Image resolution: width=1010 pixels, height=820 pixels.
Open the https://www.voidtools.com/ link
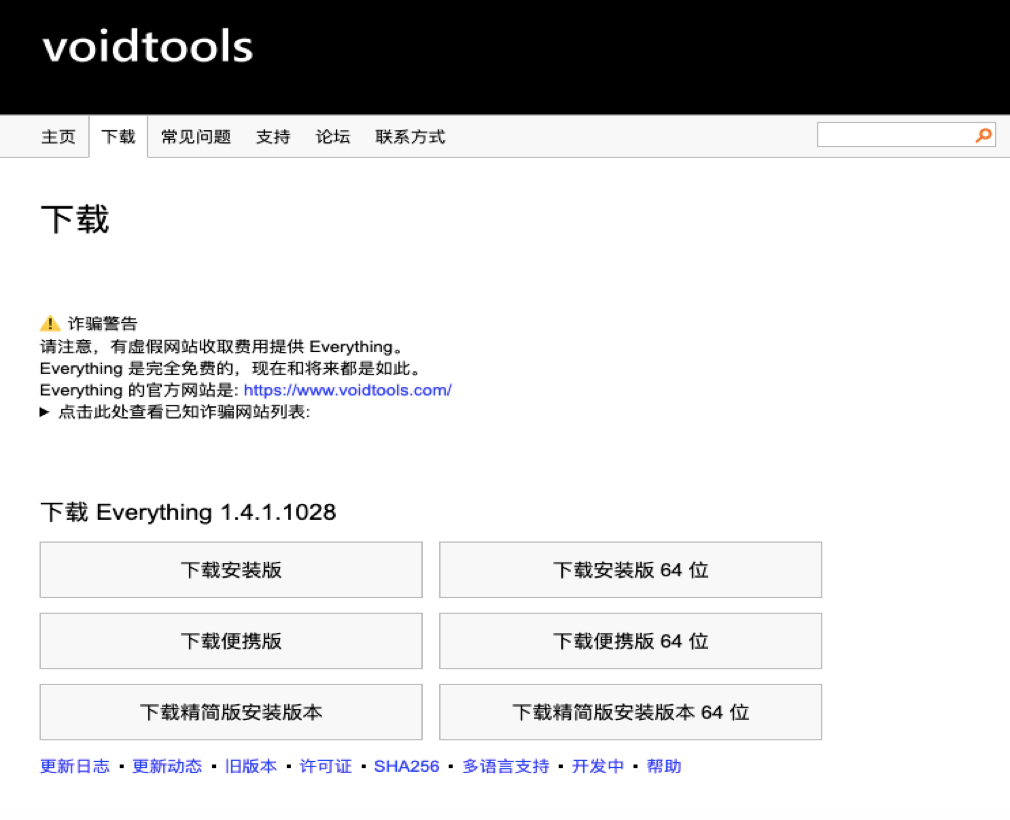point(348,390)
